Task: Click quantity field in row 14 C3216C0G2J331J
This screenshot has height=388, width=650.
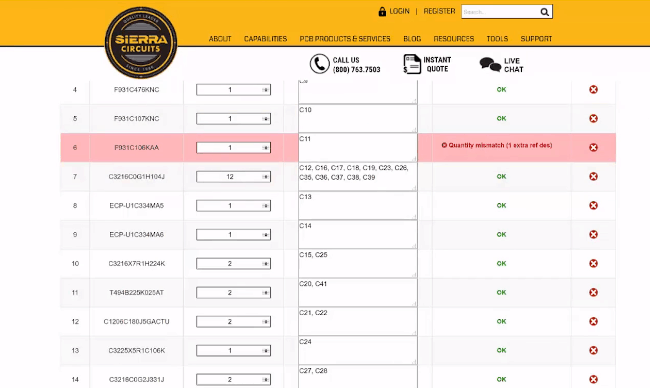Action: [x=233, y=380]
